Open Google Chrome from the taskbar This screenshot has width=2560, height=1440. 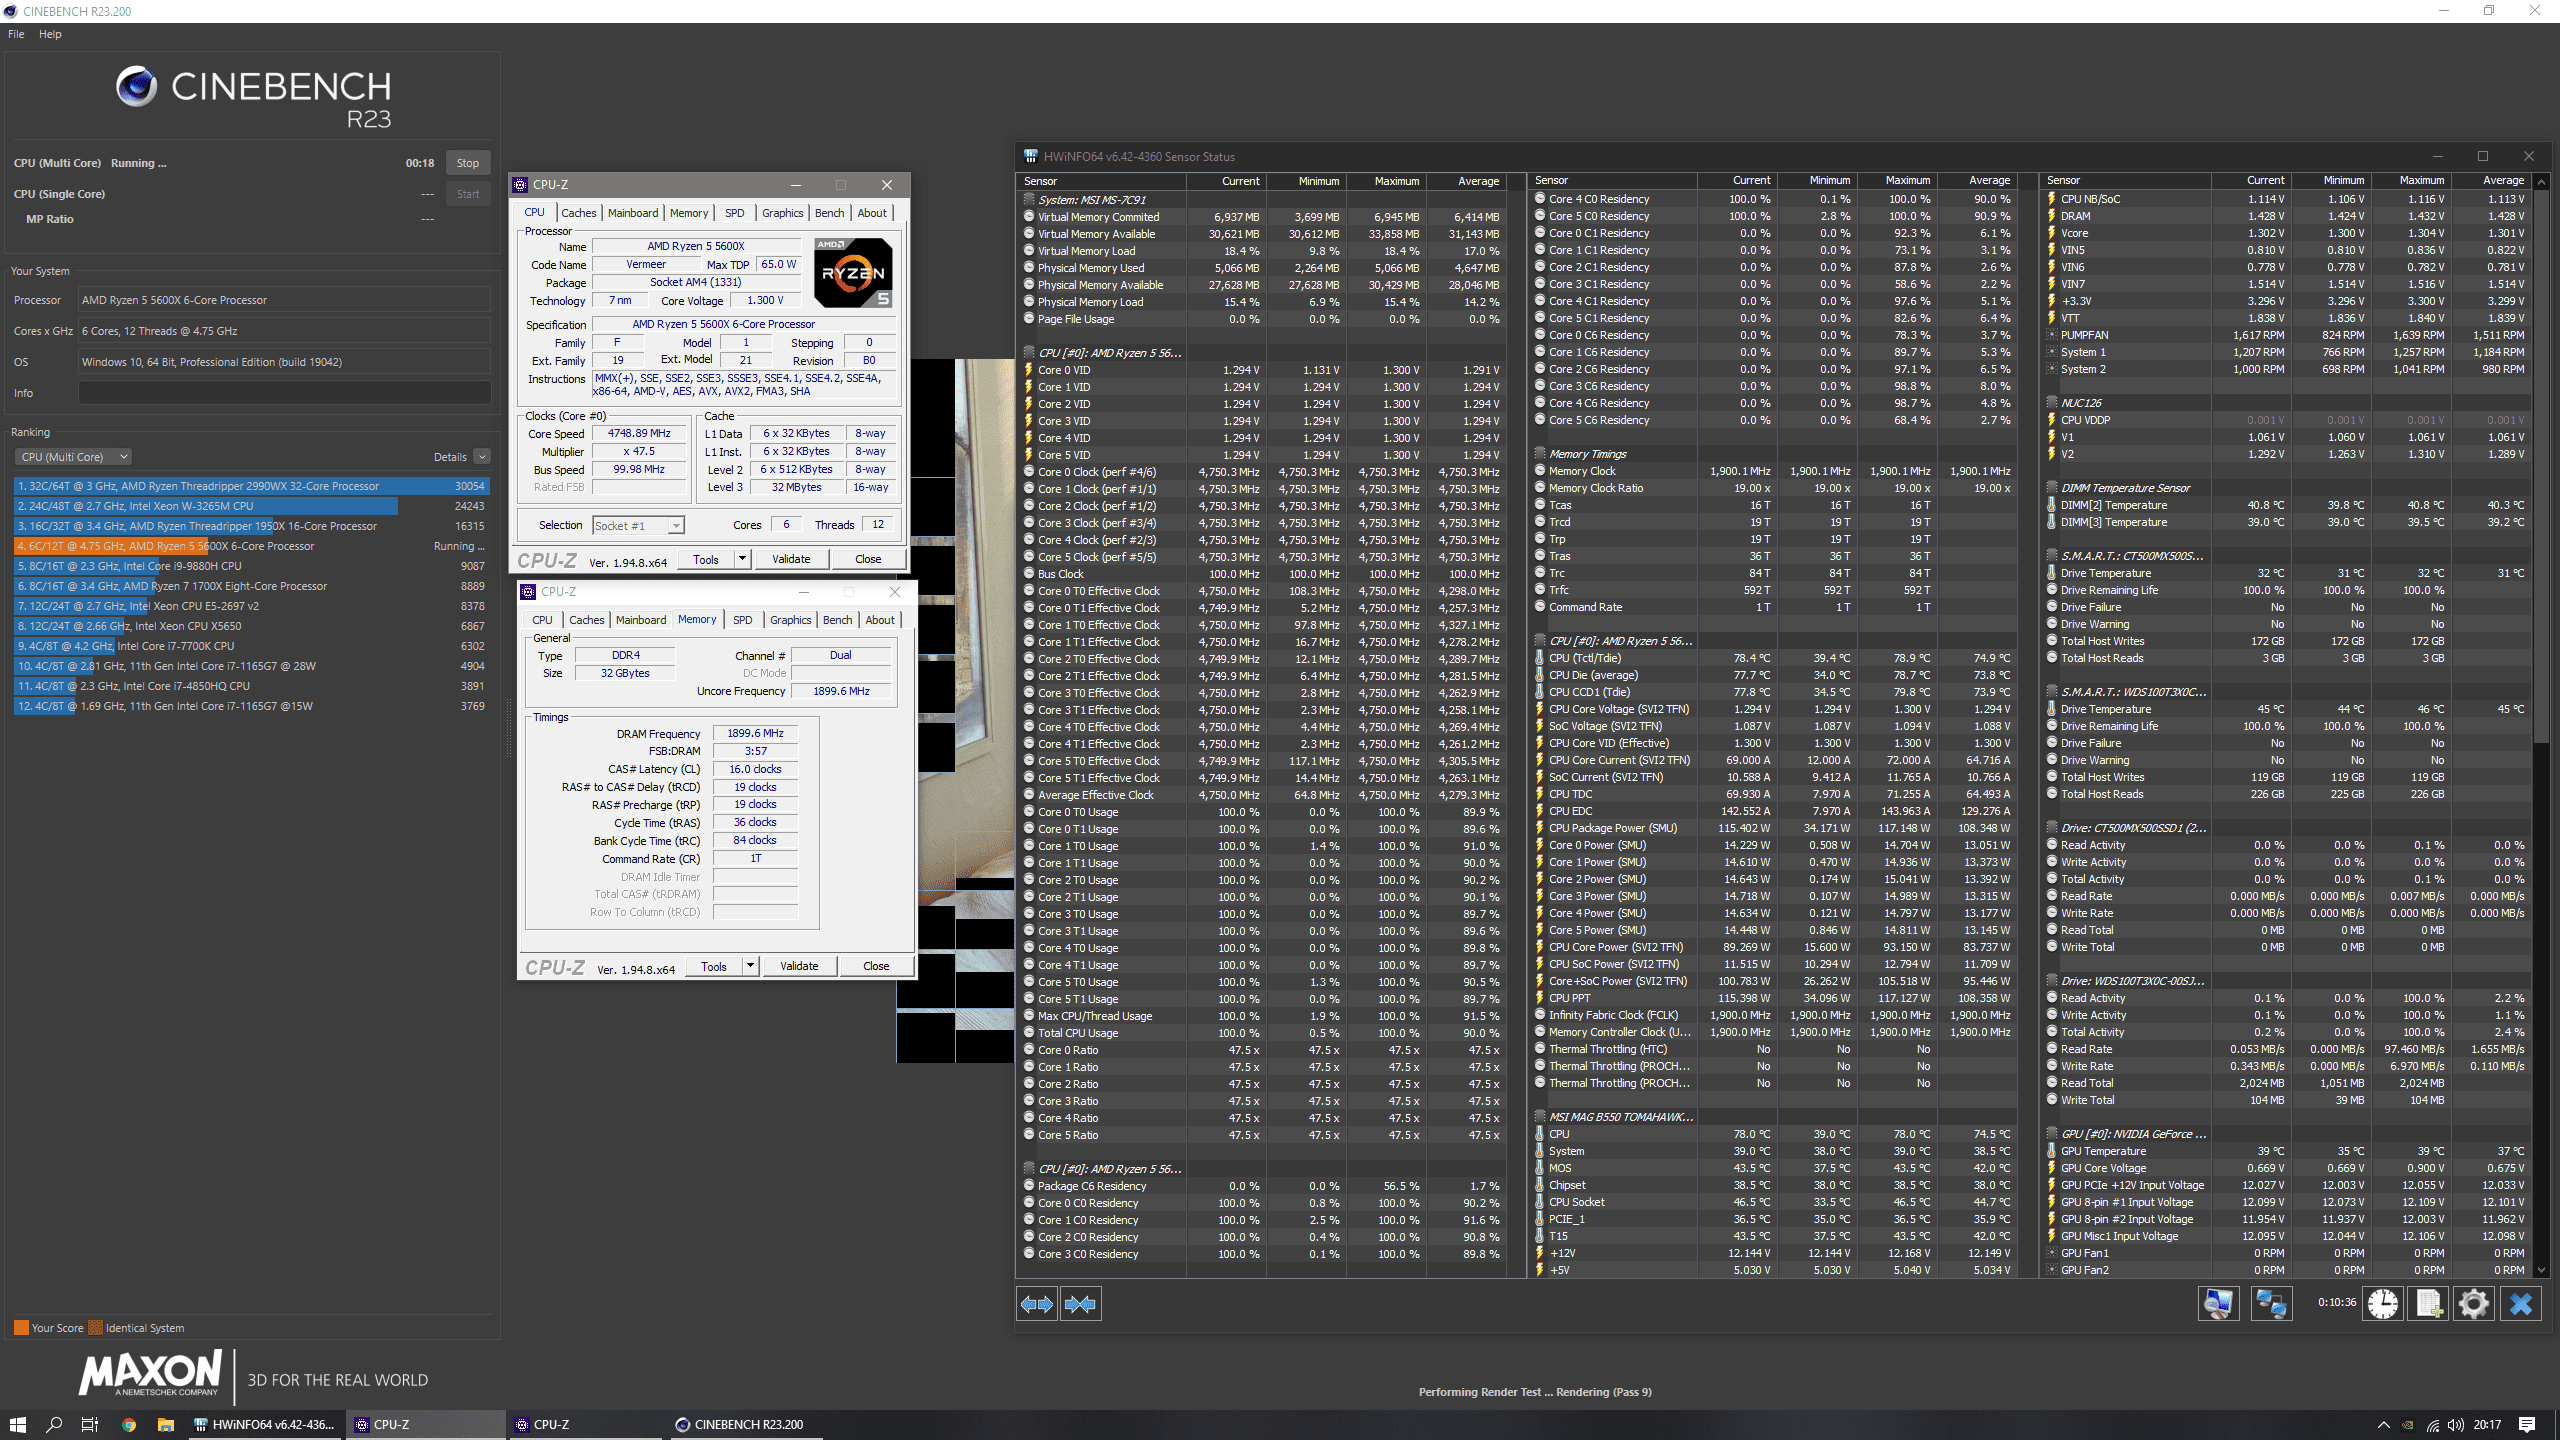129,1425
